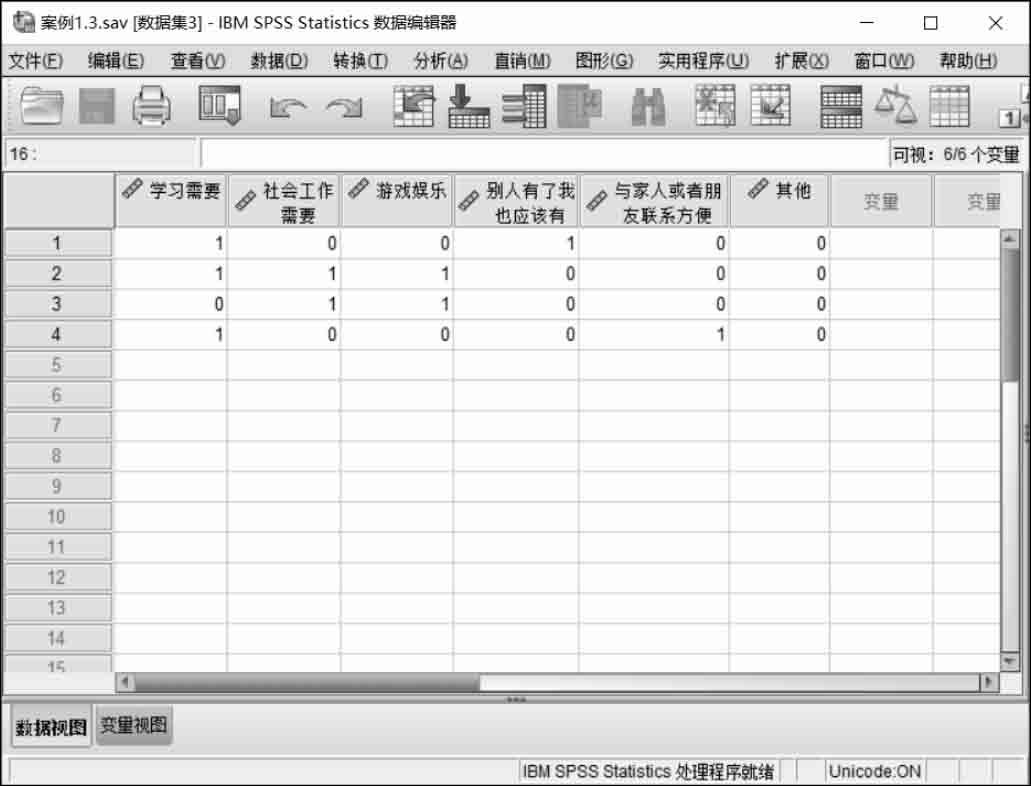Select row header number 4

(x=58, y=335)
